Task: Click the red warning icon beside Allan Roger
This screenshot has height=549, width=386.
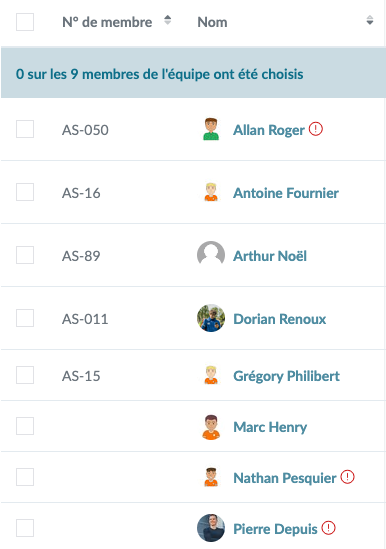Action: click(316, 129)
